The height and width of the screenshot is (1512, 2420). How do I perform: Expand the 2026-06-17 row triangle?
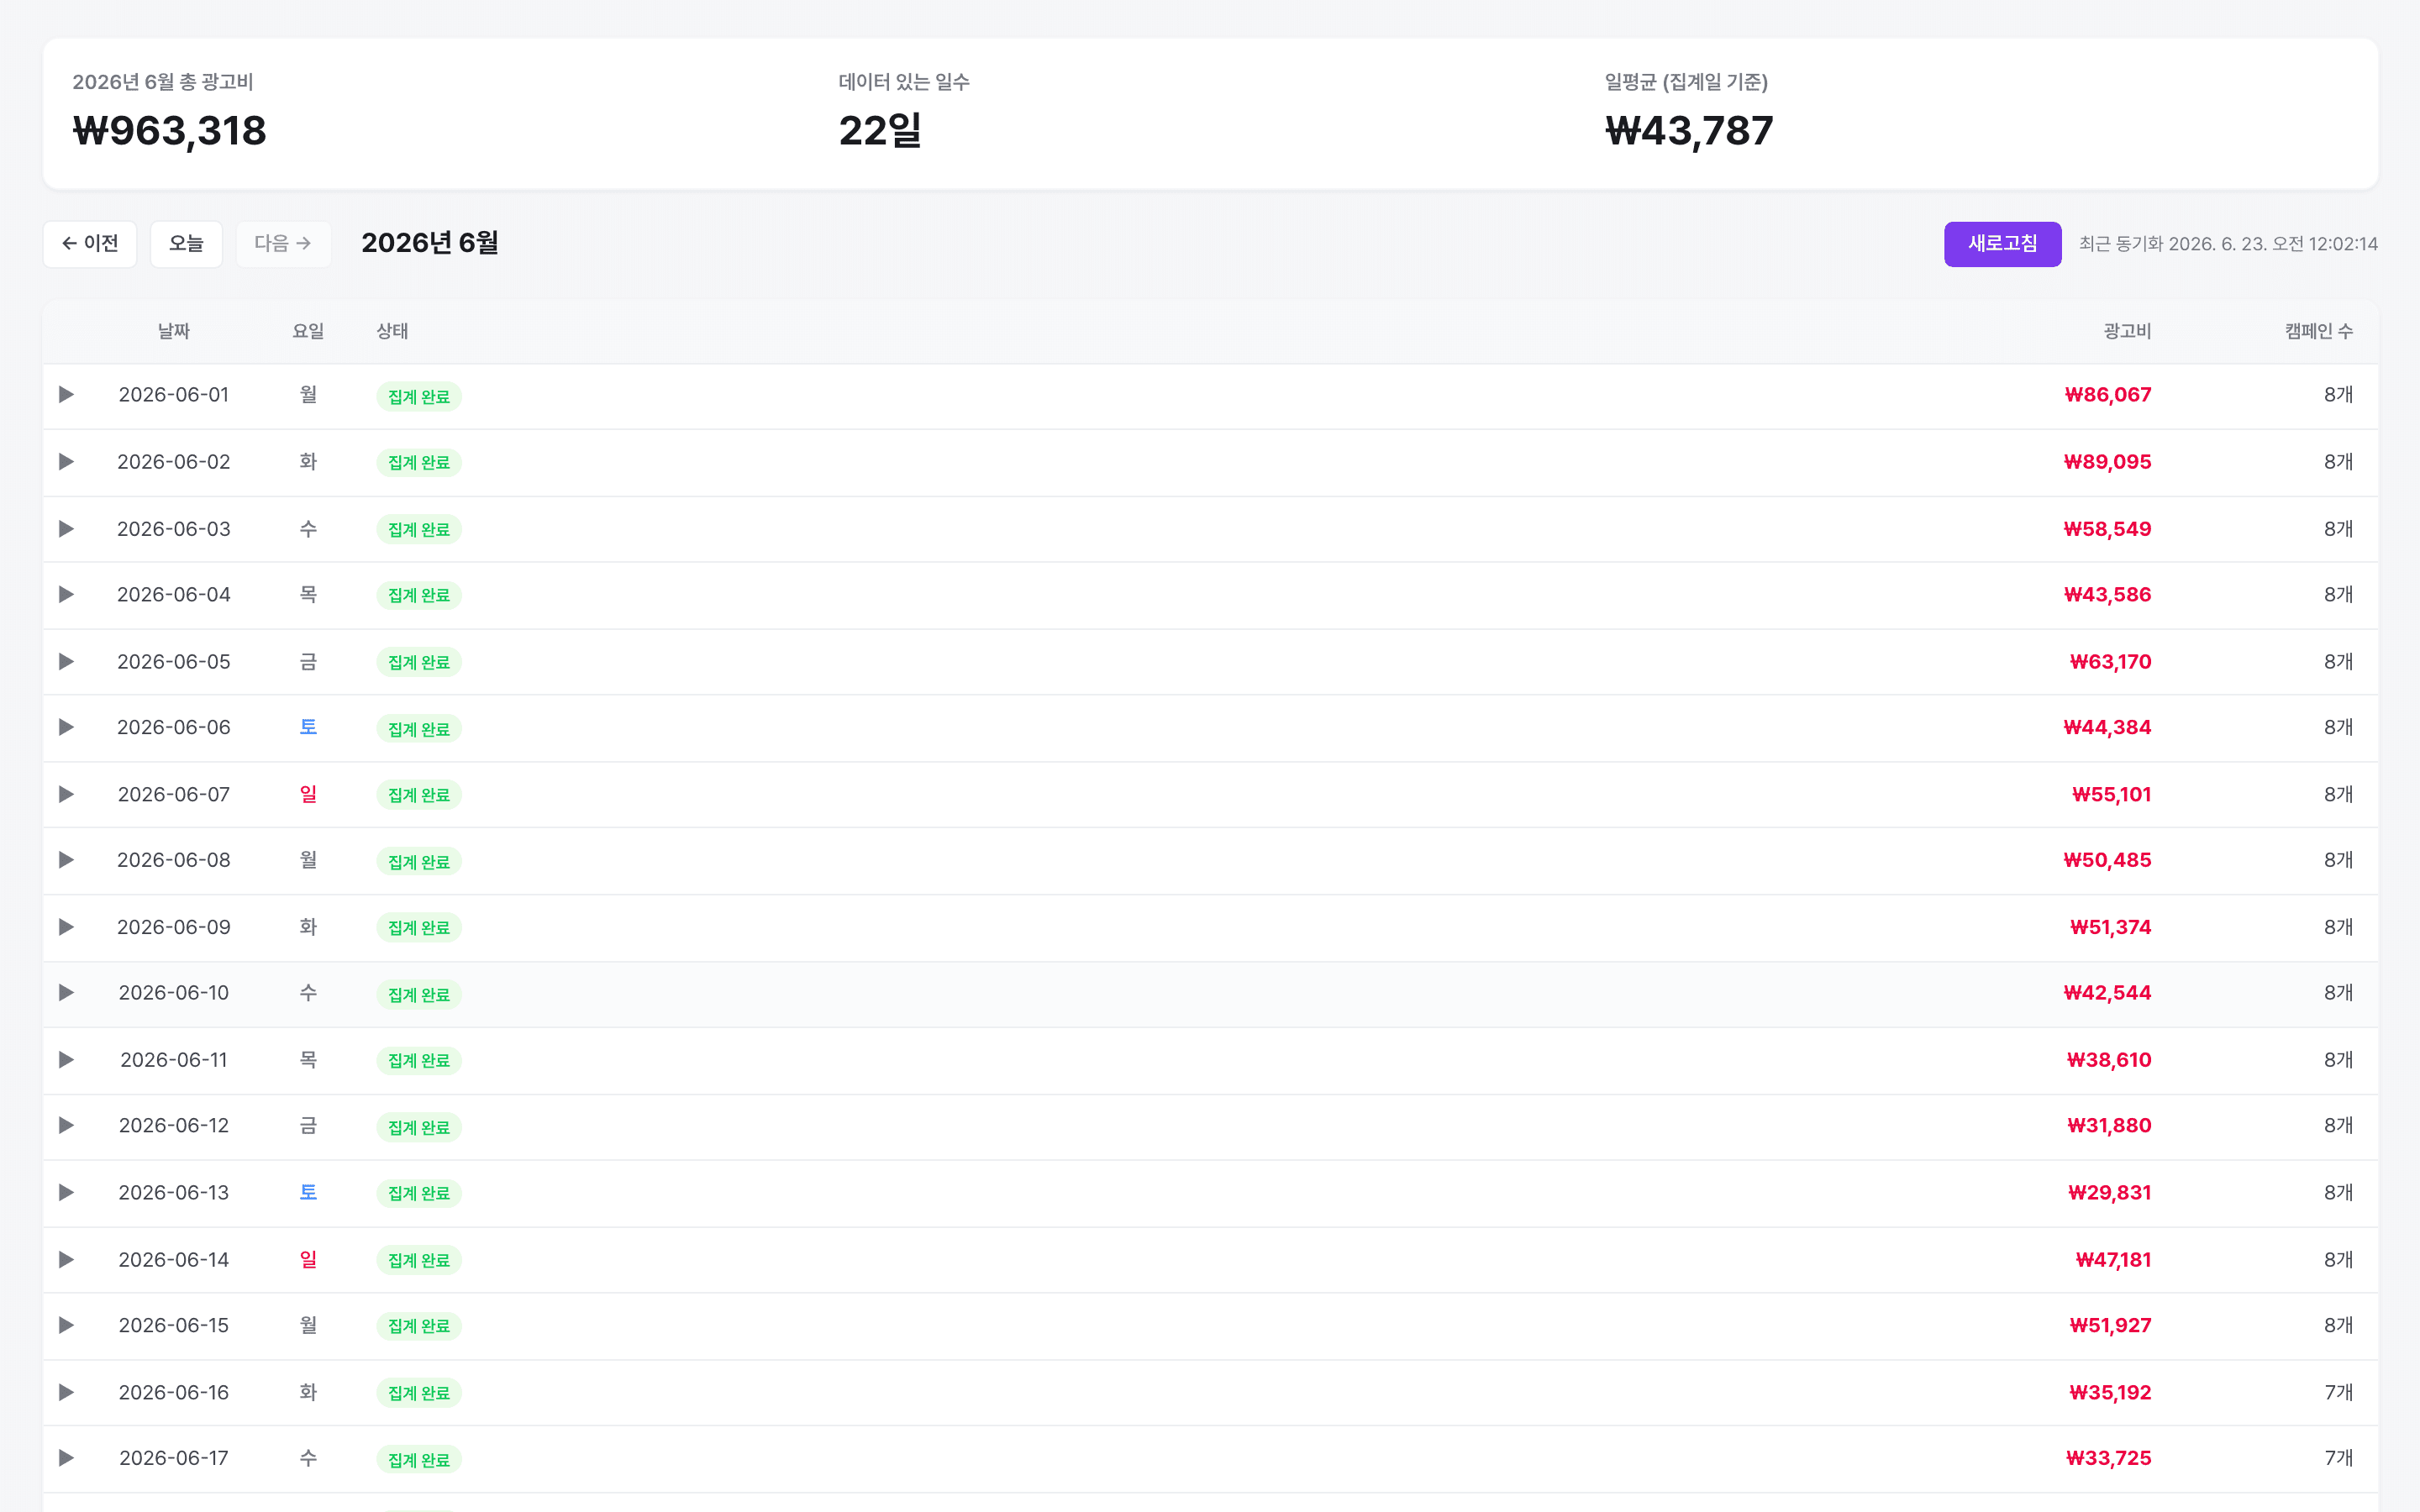point(66,1459)
